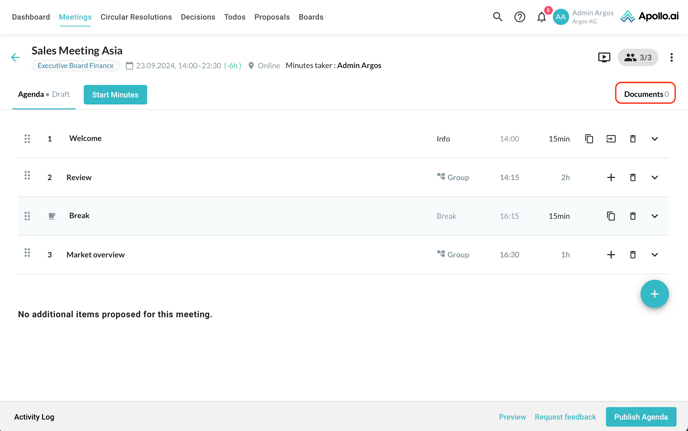The height and width of the screenshot is (431, 688).
Task: Click the search magnifier icon
Action: coord(497,17)
